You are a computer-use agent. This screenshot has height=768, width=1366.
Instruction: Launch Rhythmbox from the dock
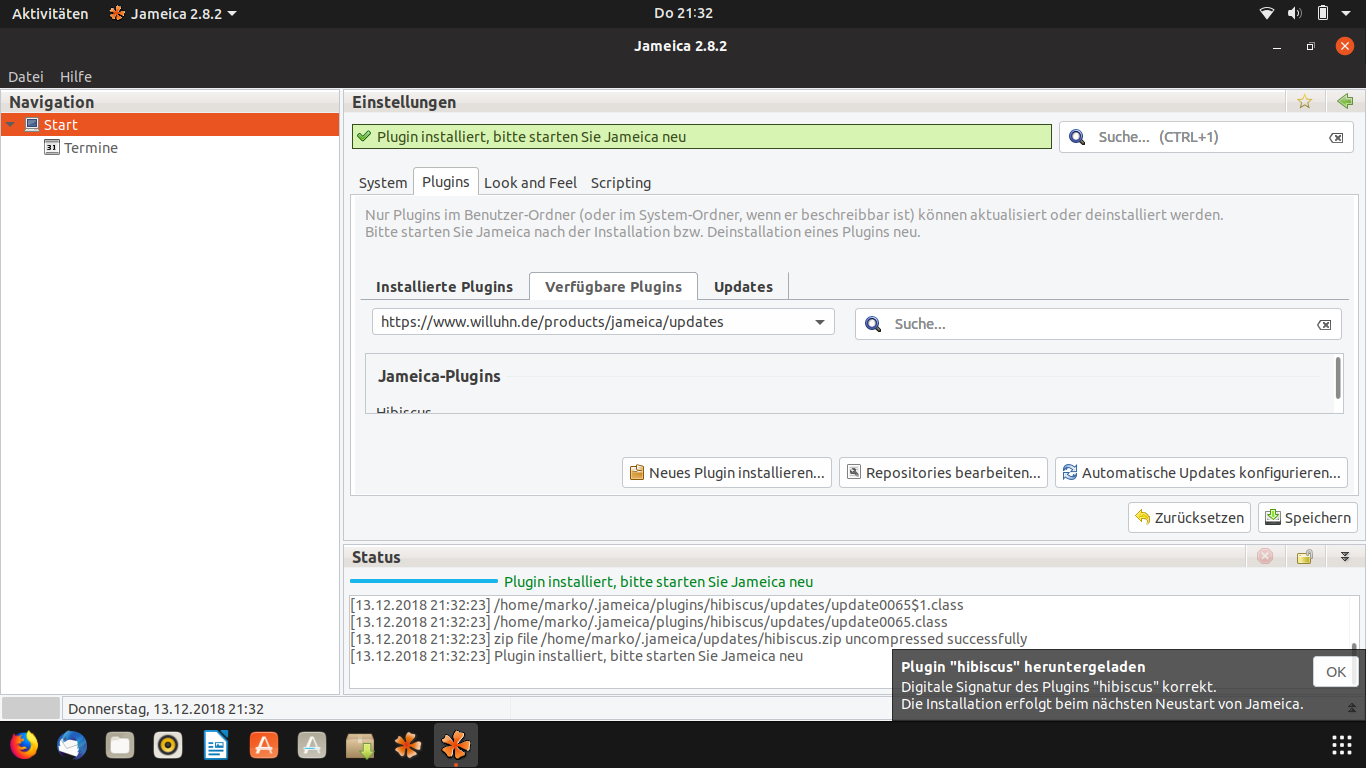click(168, 745)
